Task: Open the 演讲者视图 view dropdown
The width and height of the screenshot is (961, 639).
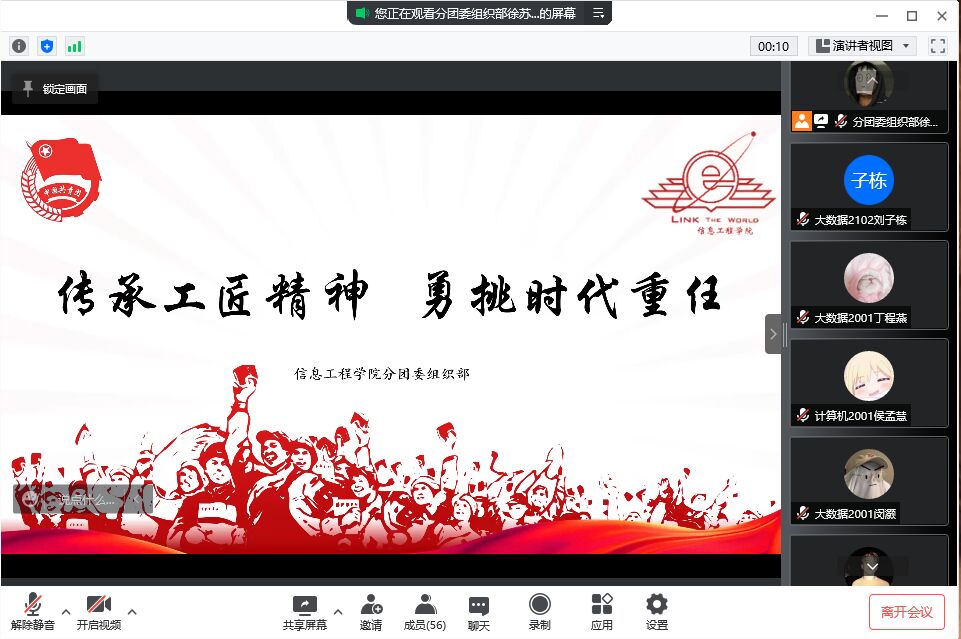Action: pos(862,46)
